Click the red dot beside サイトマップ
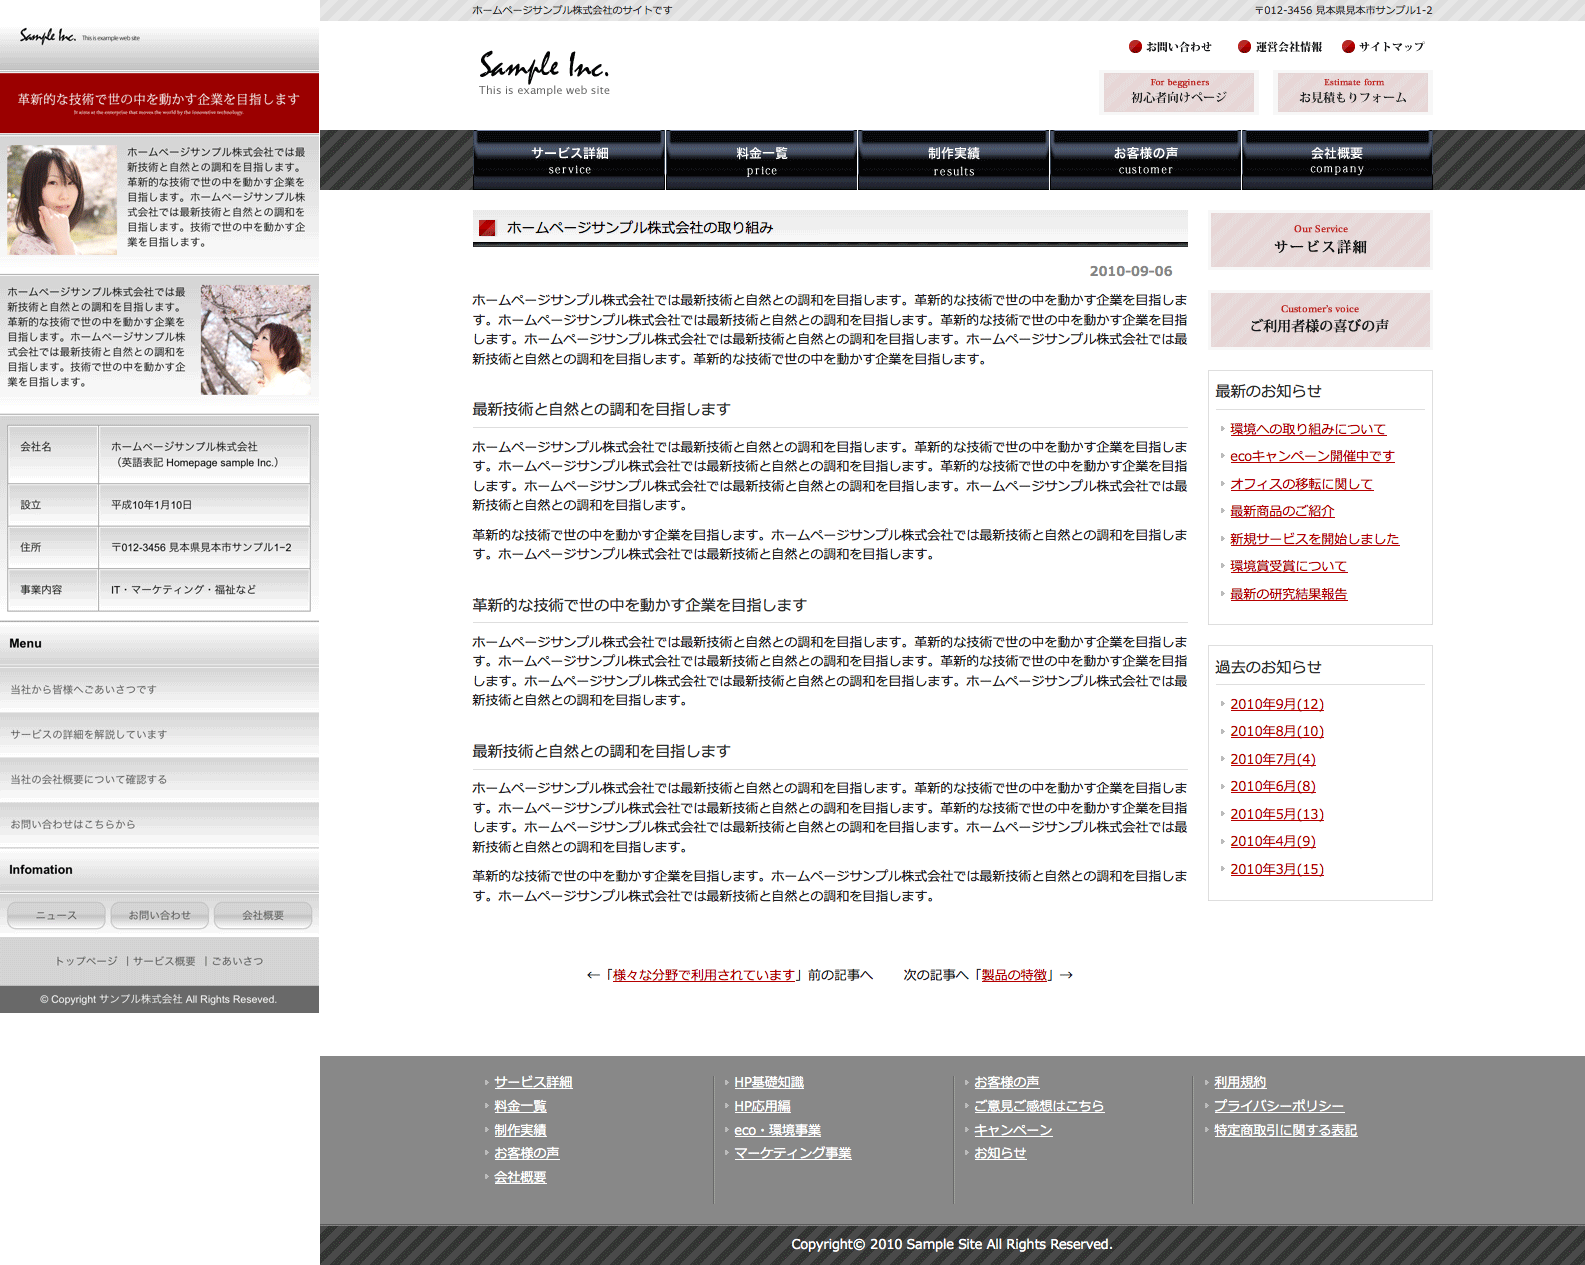Screen dimensions: 1585x1265 point(1348,46)
